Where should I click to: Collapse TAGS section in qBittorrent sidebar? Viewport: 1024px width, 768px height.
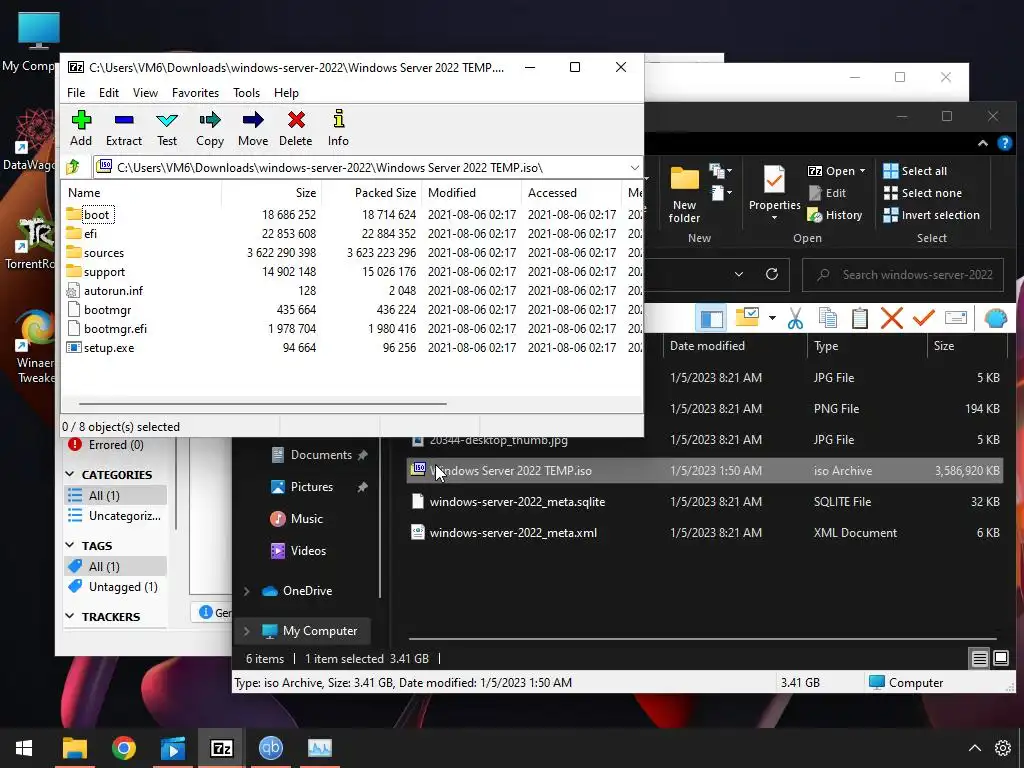pos(71,545)
